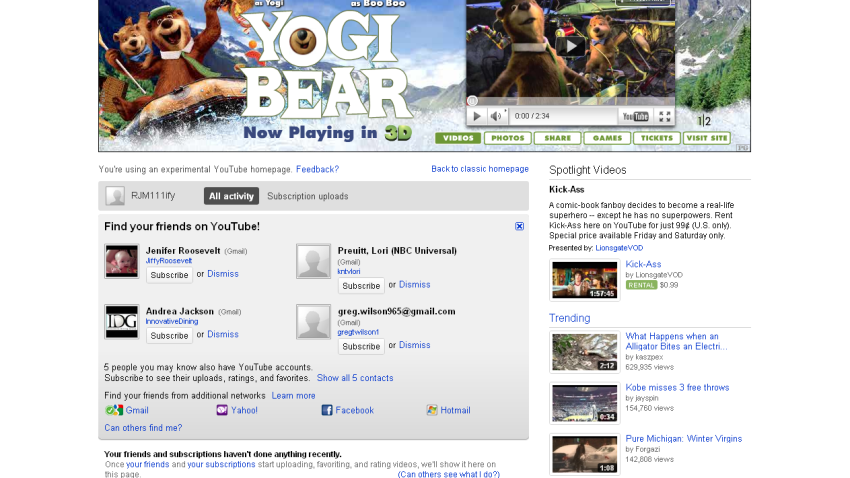Click greg.wilson965's placeholder avatar
Viewport: 850px width, 478px height.
coord(313,322)
